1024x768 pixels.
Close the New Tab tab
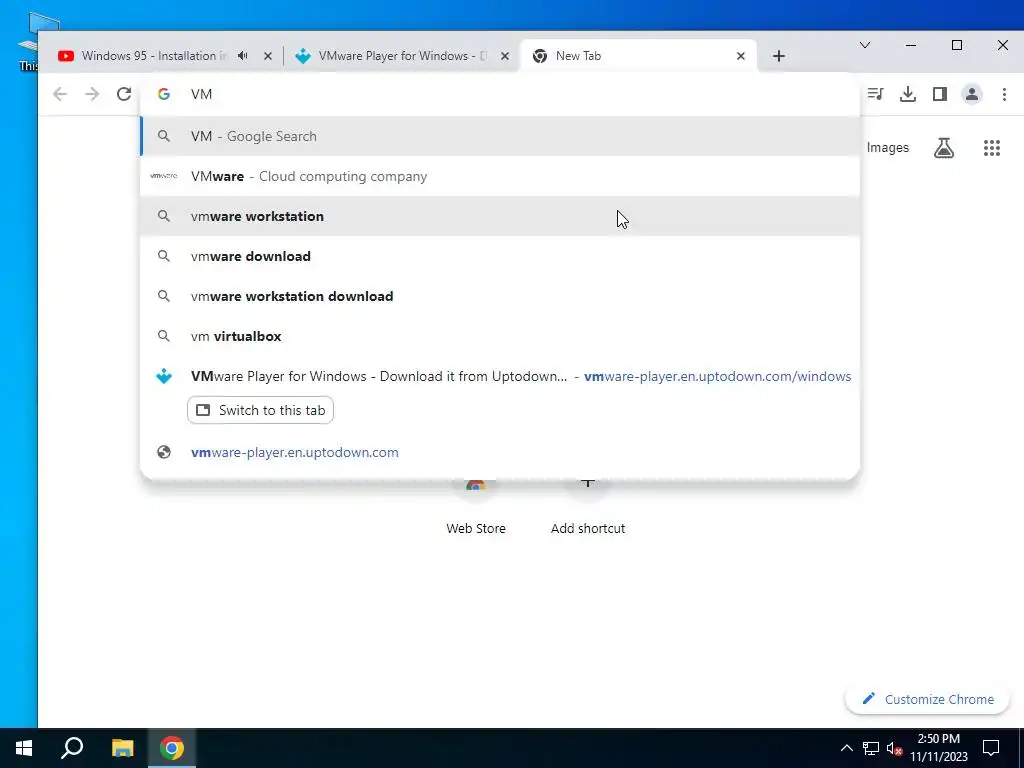741,56
